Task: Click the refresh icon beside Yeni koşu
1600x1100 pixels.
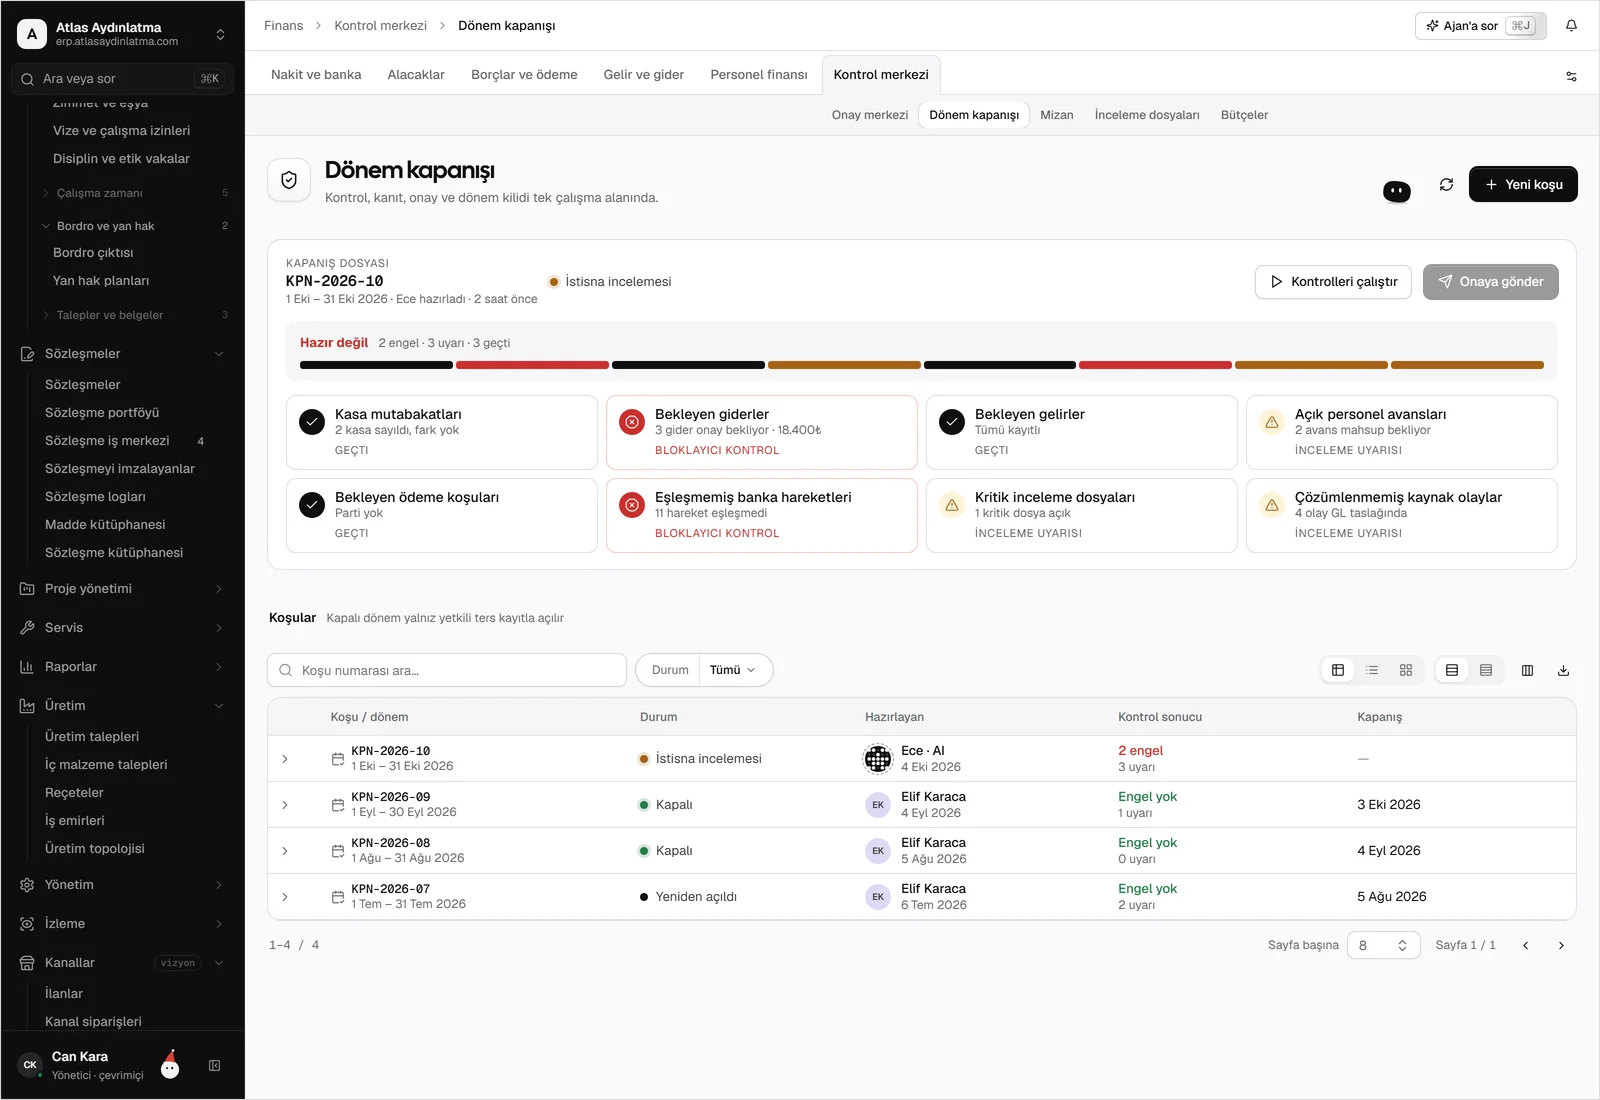Action: coord(1446,185)
